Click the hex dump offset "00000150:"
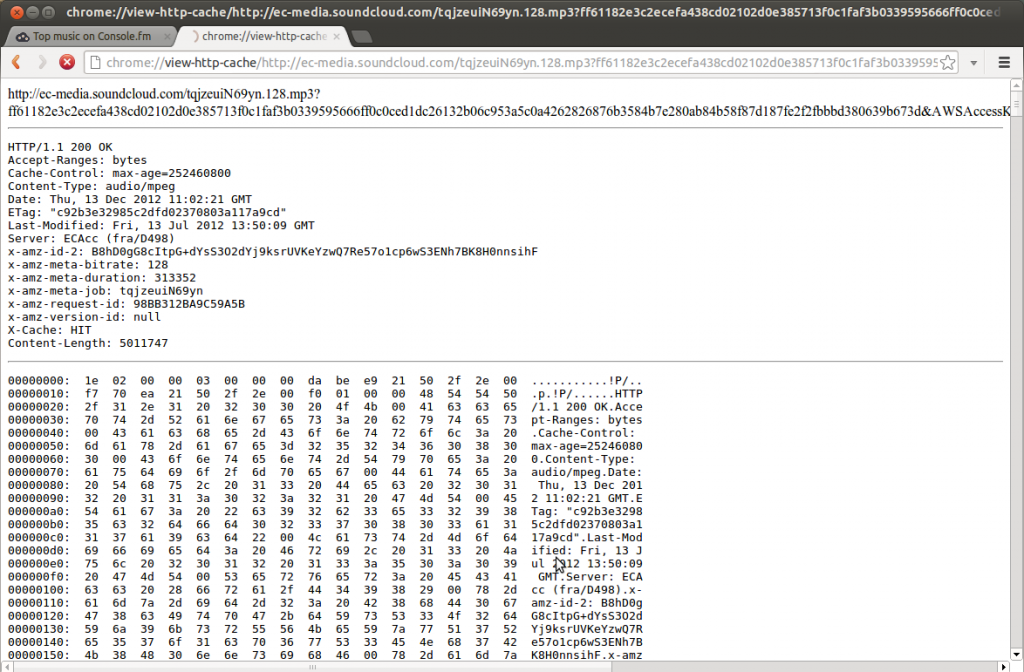Image resolution: width=1024 pixels, height=672 pixels. click(39, 655)
